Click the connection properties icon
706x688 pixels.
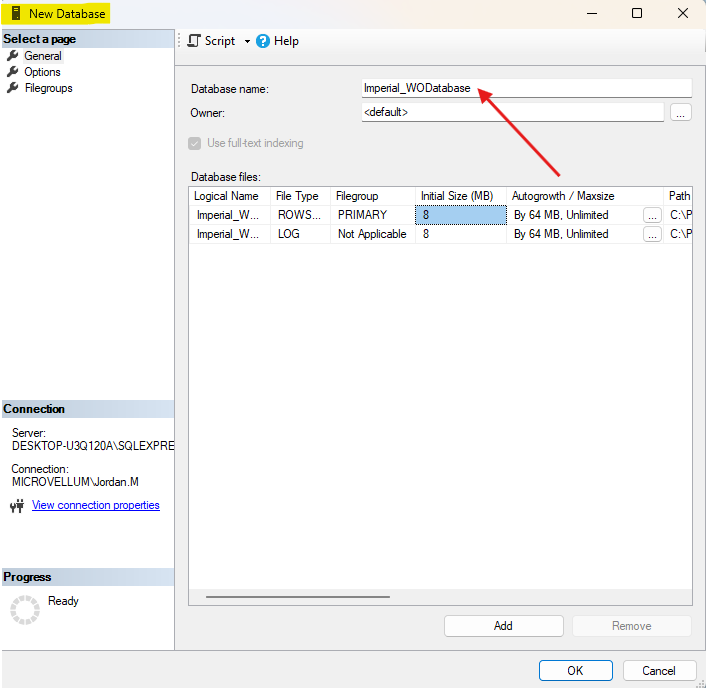point(16,506)
